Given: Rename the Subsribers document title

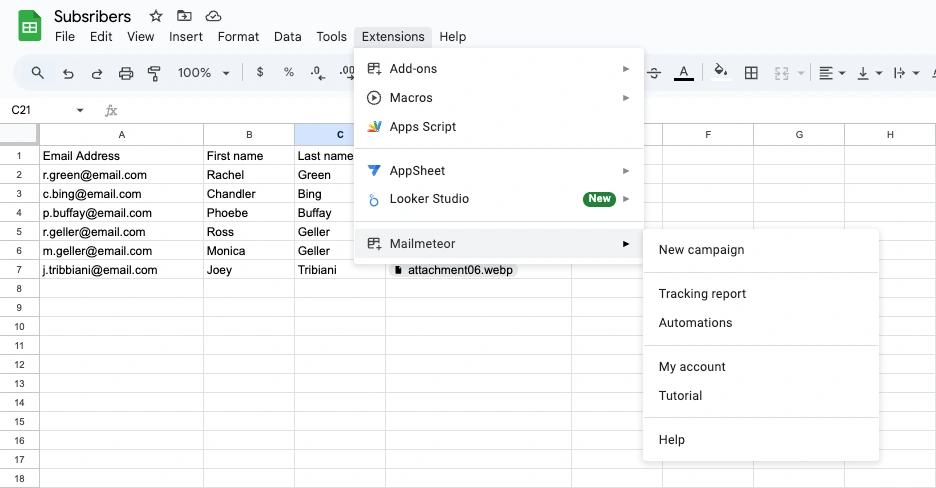Looking at the screenshot, I should pyautogui.click(x=93, y=16).
